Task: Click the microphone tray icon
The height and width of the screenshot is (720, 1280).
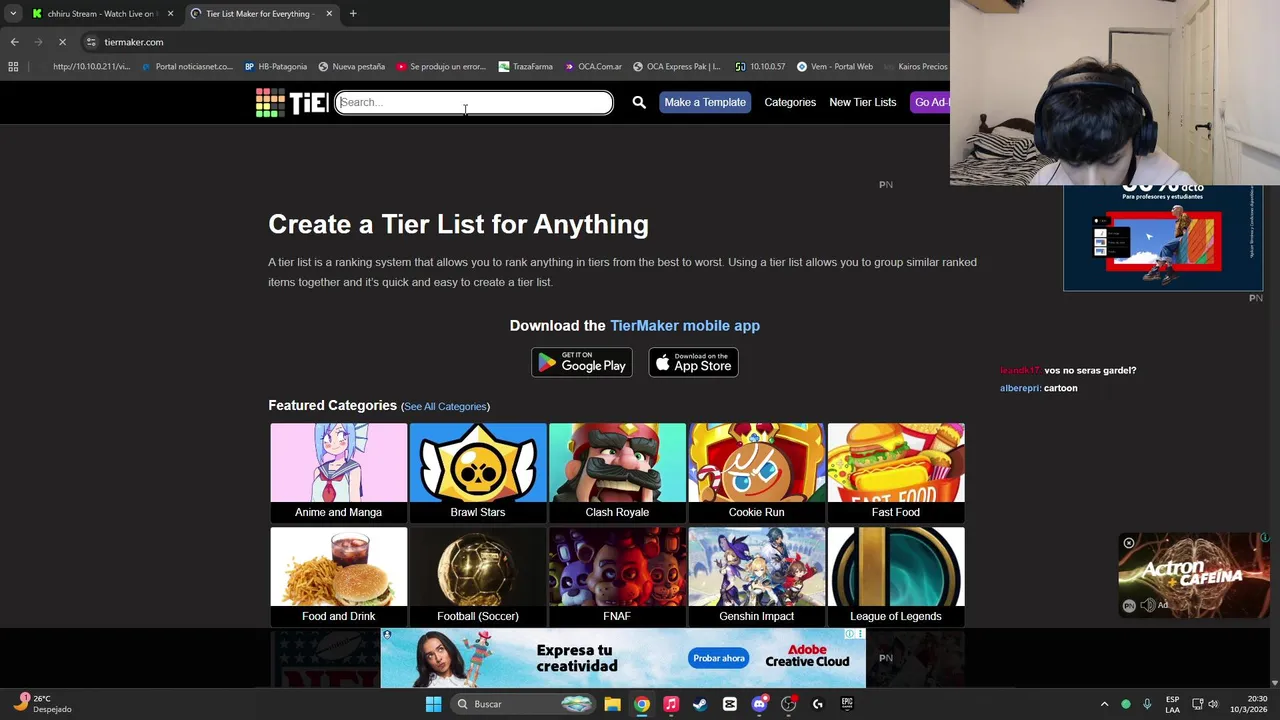Action: 1147,704
